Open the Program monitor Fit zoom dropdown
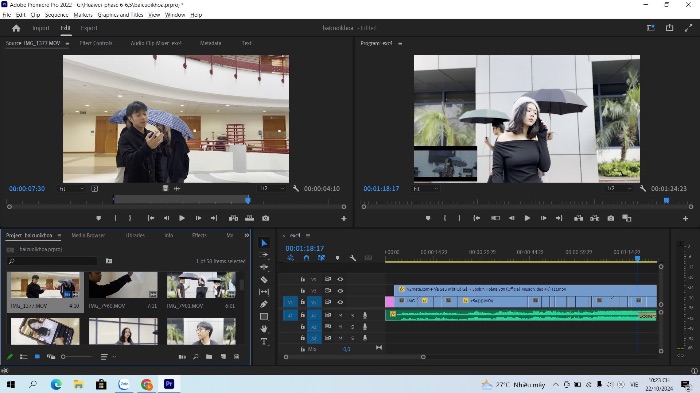This screenshot has height=393, width=700. coord(425,189)
